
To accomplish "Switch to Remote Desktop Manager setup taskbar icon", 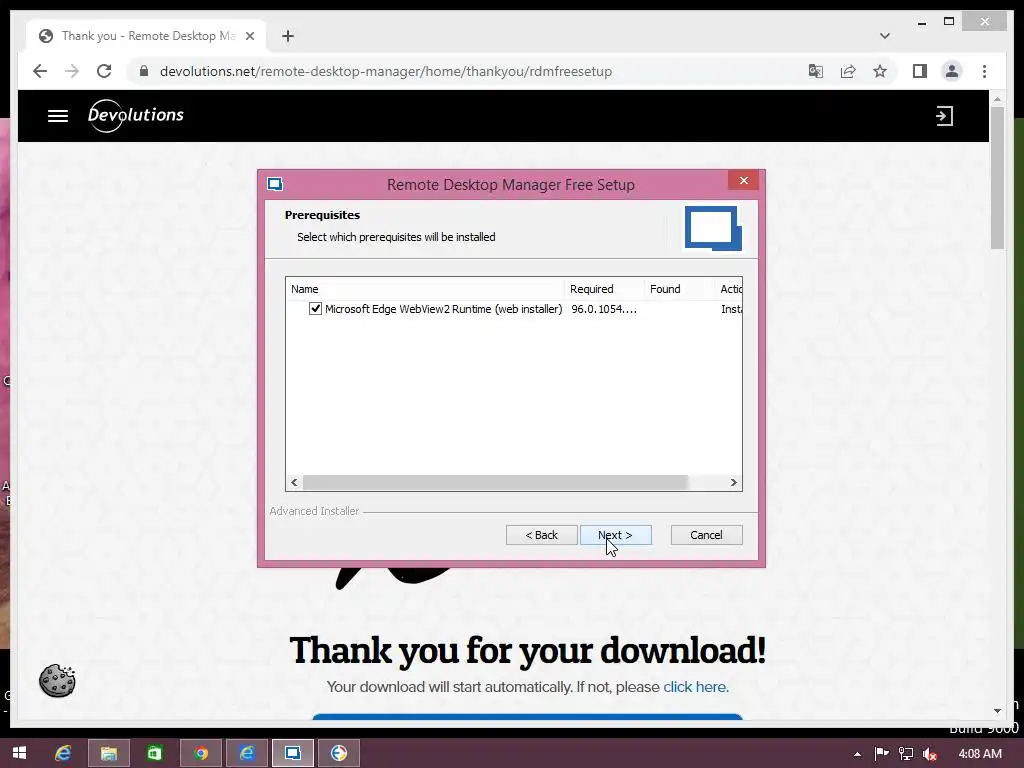I will 293,753.
